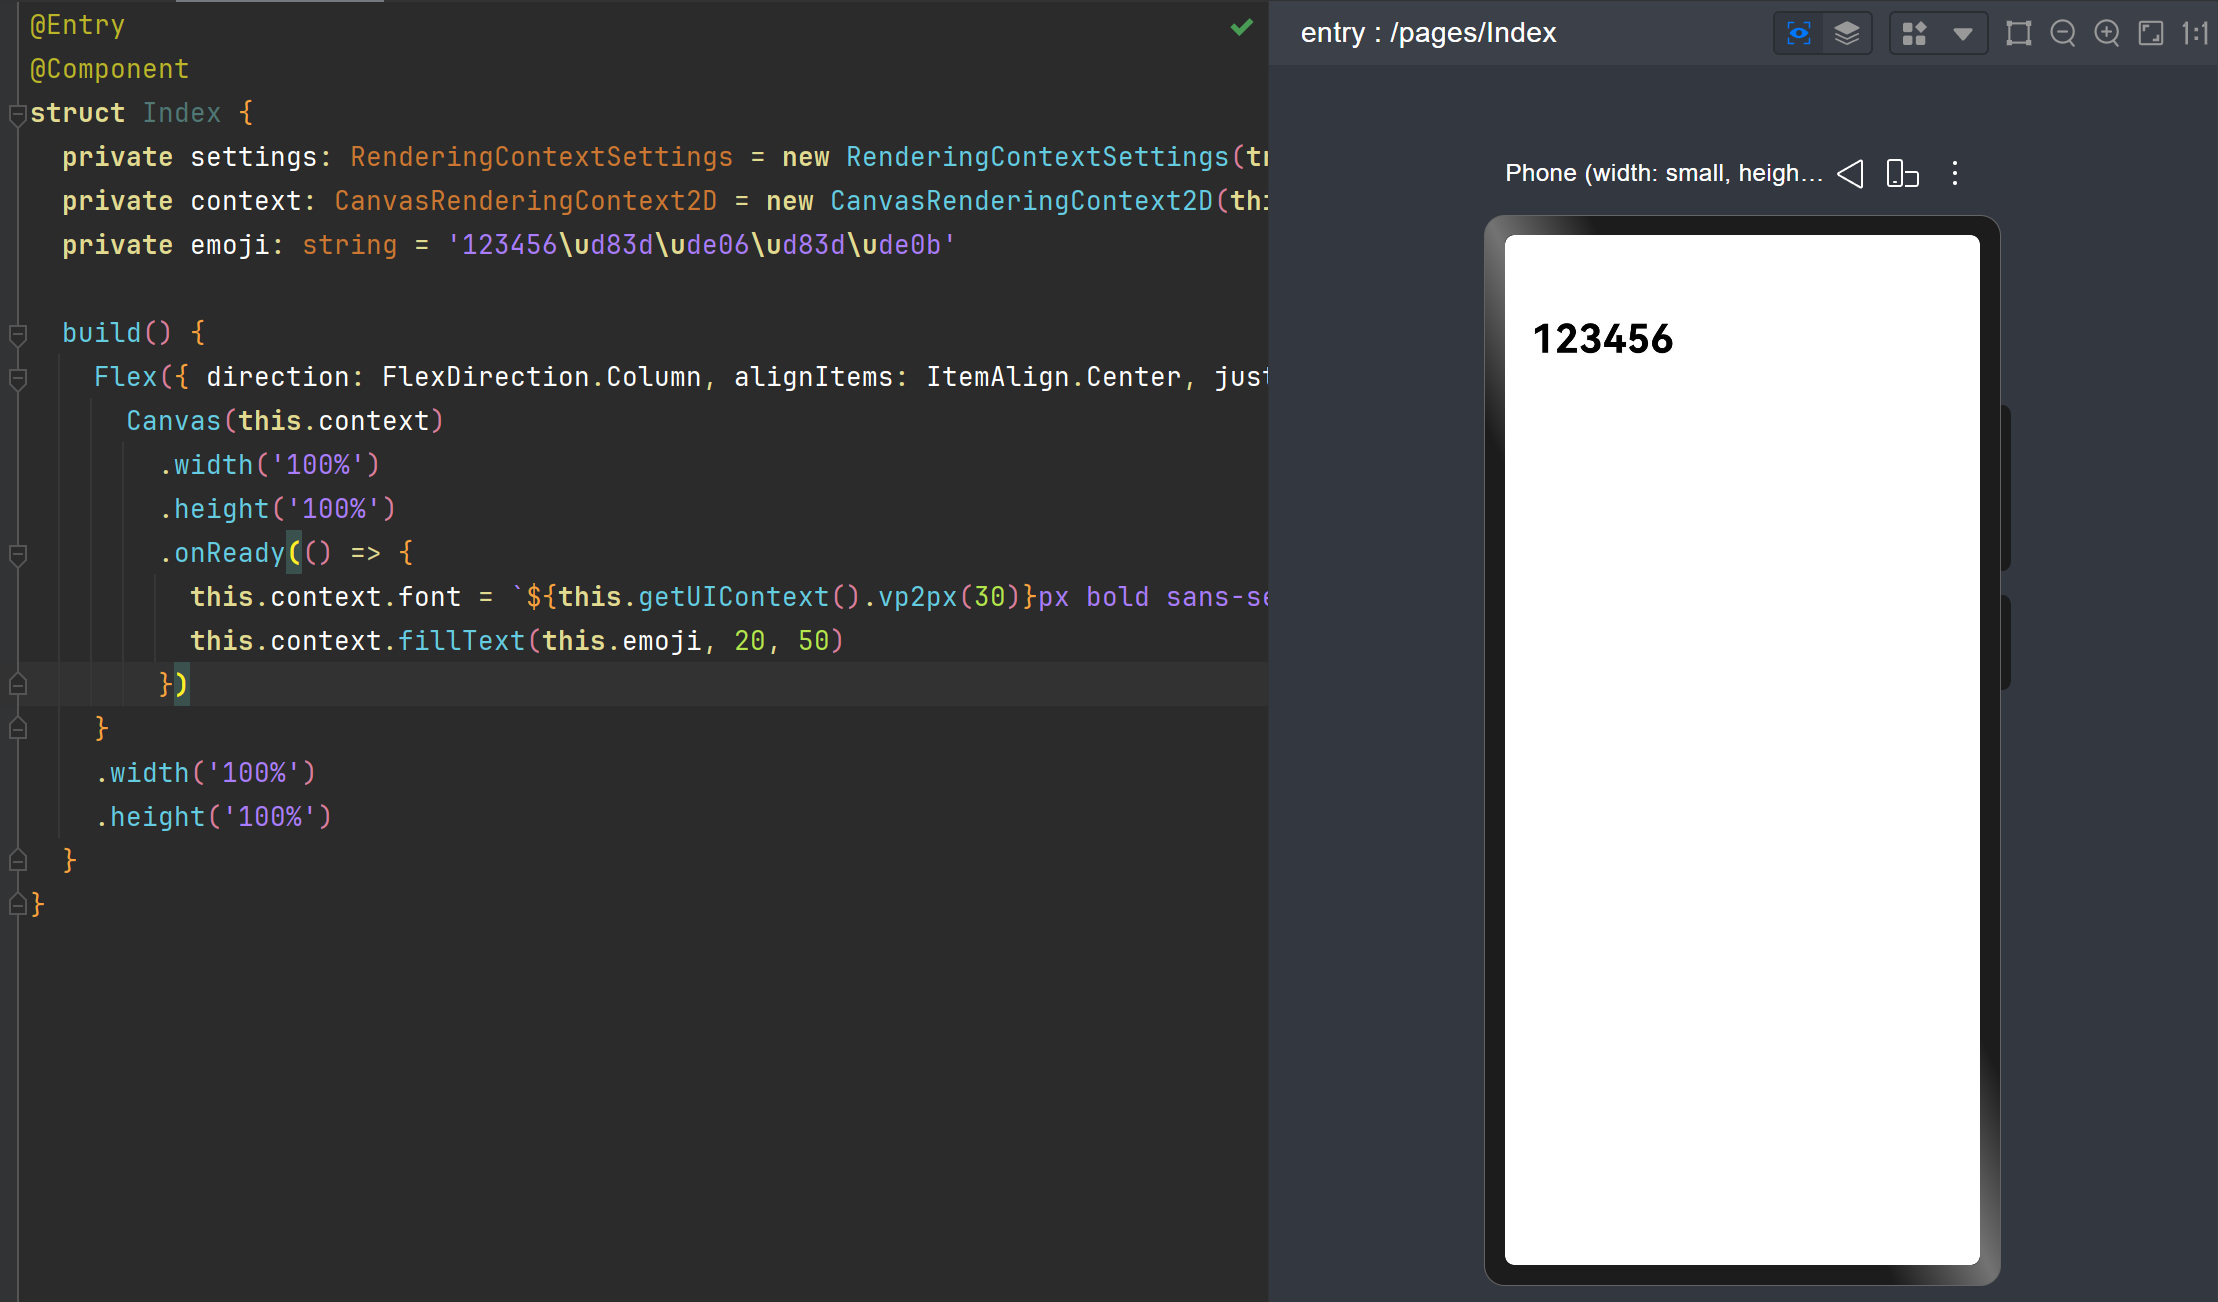
Task: Place cursor on fillText in code
Action: pos(461,641)
